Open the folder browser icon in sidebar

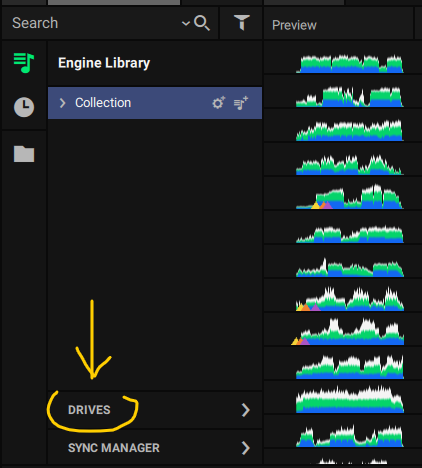tap(24, 154)
